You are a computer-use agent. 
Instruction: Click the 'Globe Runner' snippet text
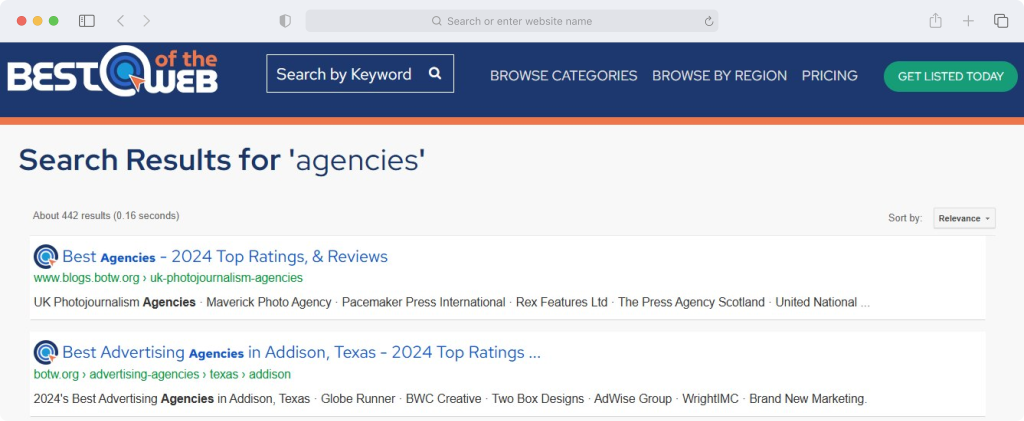click(x=358, y=399)
